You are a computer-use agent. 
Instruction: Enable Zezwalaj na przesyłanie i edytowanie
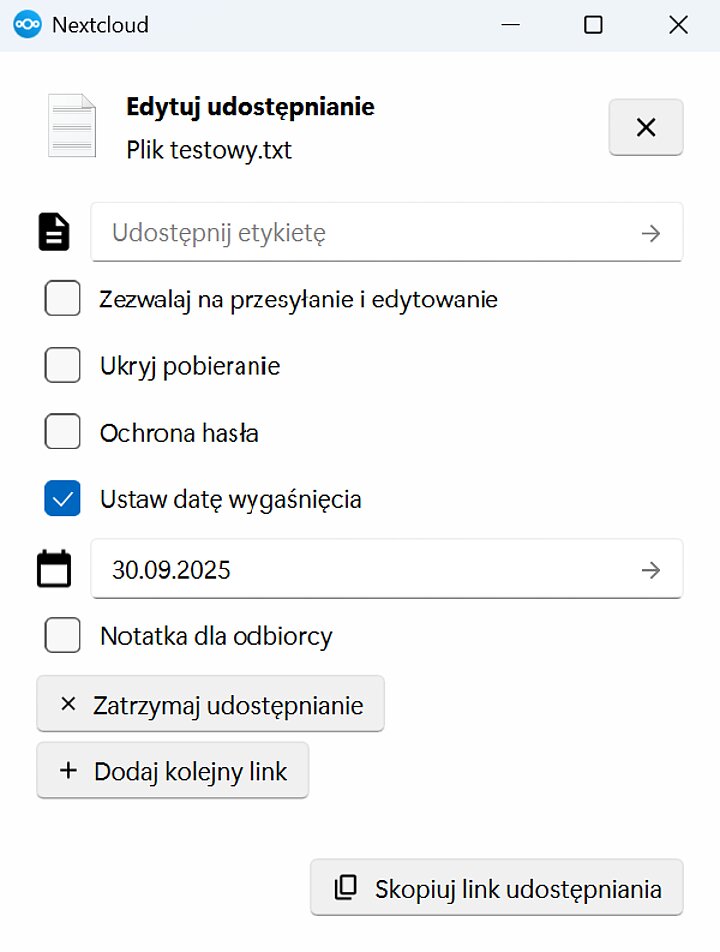click(x=62, y=298)
